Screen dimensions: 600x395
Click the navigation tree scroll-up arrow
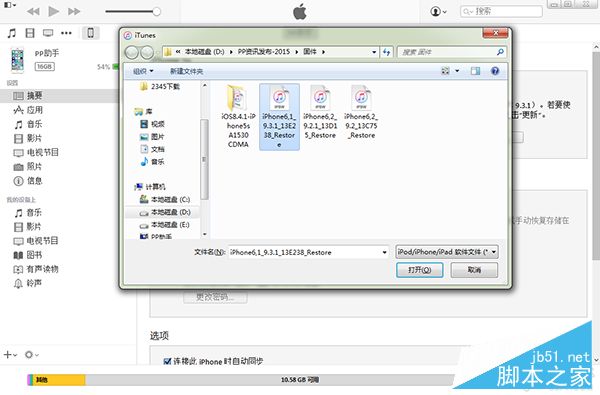[204, 85]
